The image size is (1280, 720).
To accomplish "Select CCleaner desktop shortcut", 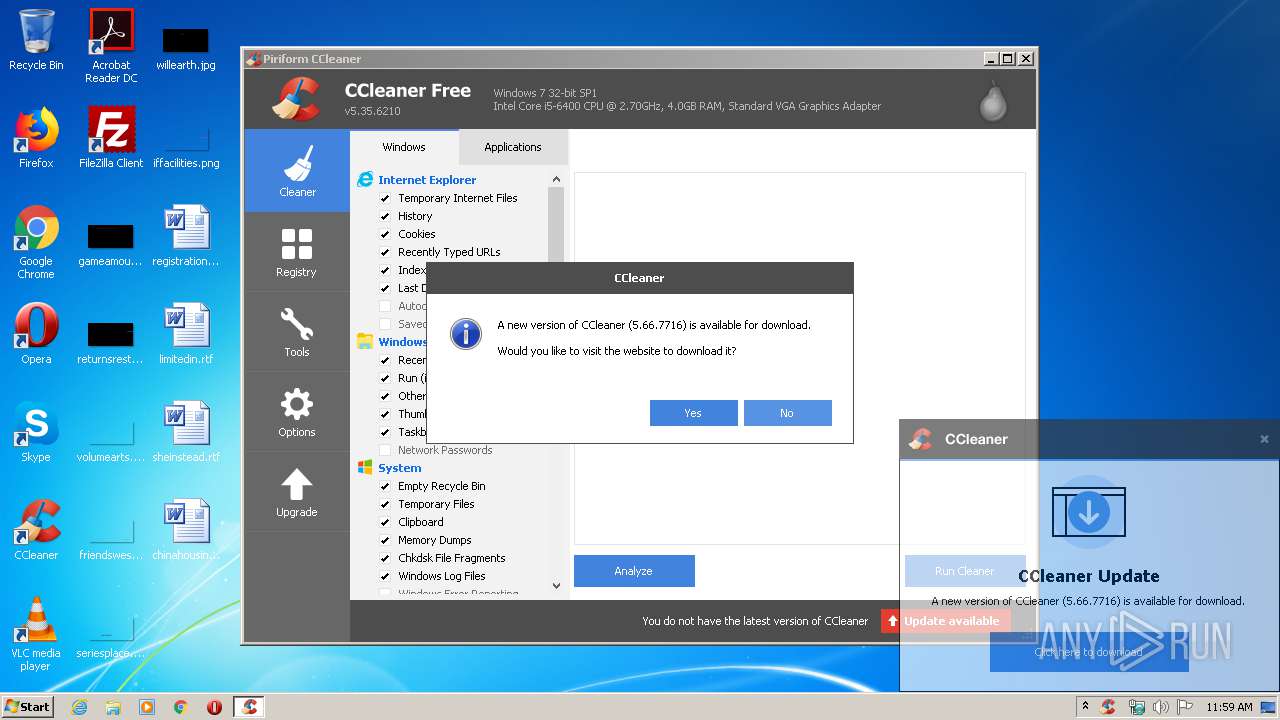I will [x=36, y=530].
